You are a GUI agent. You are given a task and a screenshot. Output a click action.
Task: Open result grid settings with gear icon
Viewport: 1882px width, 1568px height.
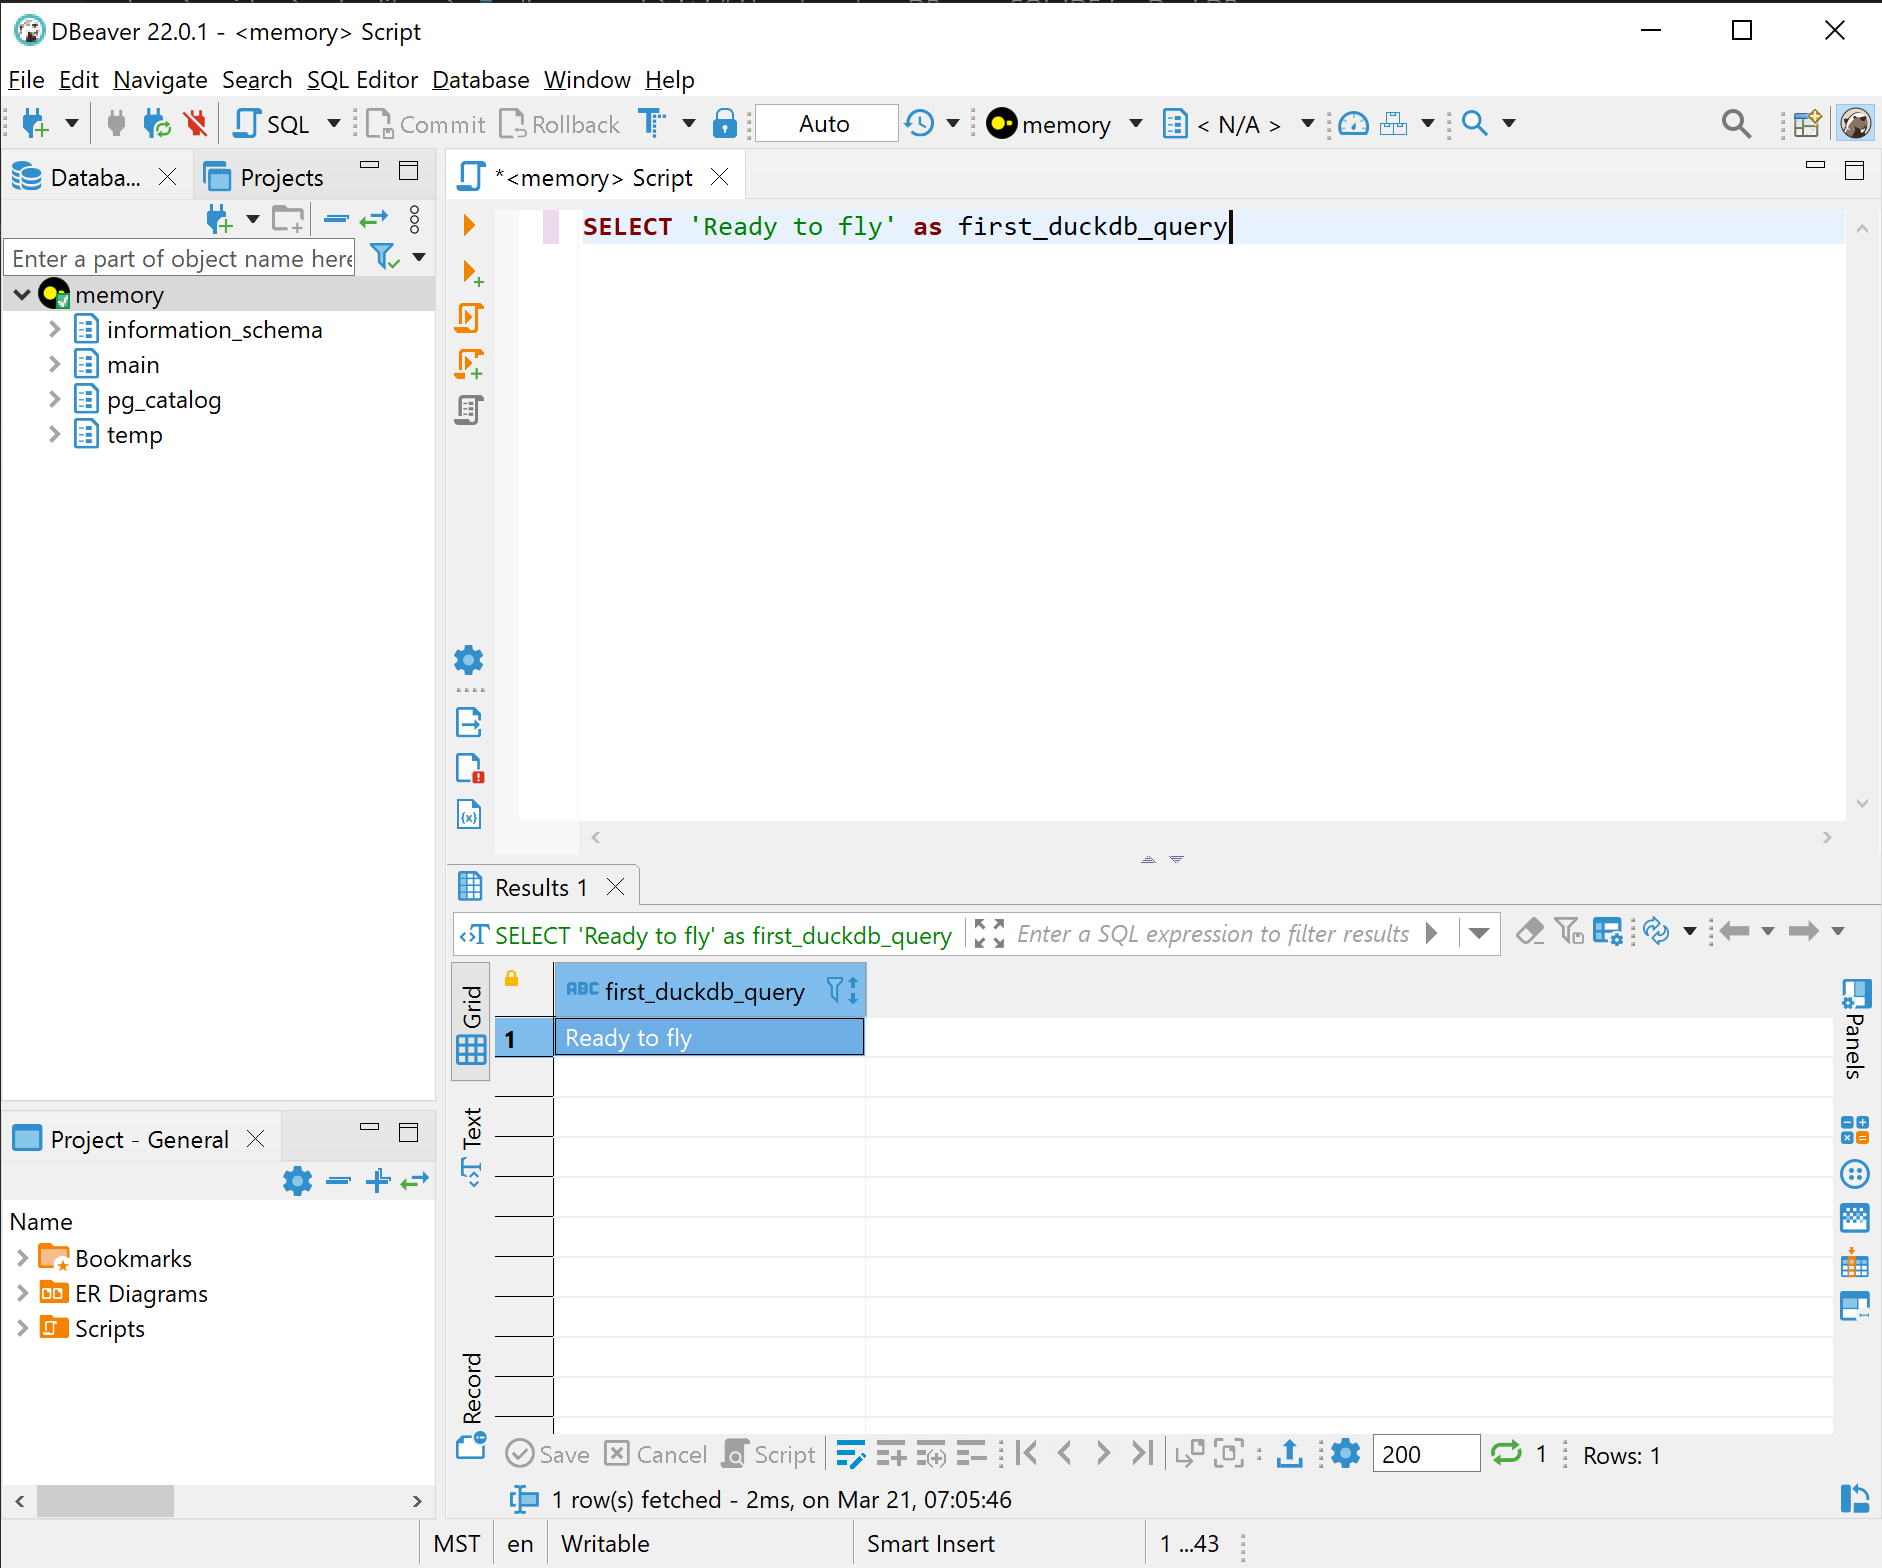pyautogui.click(x=1345, y=1453)
